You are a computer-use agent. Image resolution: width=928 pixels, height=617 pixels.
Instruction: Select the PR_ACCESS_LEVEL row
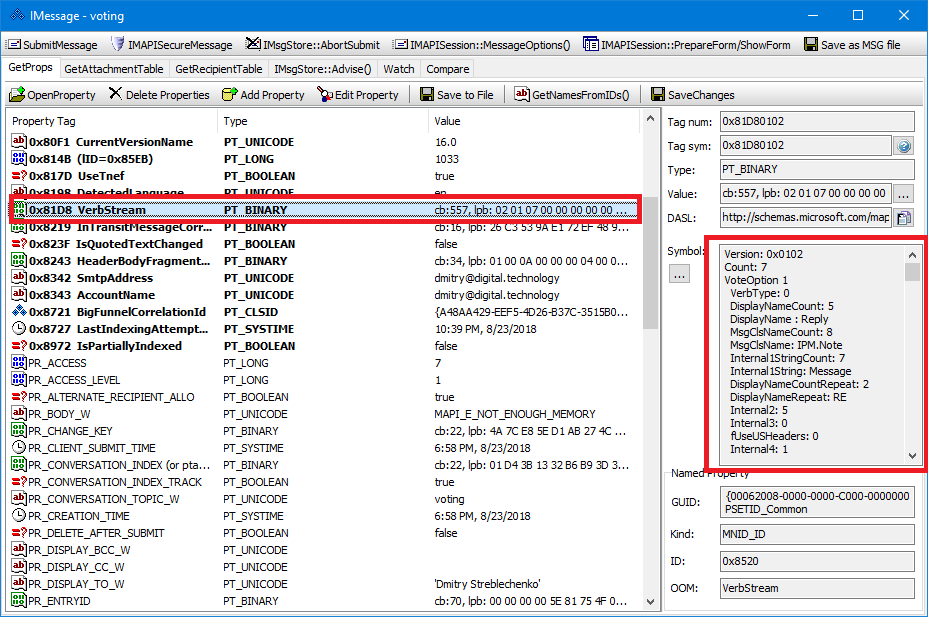point(324,380)
